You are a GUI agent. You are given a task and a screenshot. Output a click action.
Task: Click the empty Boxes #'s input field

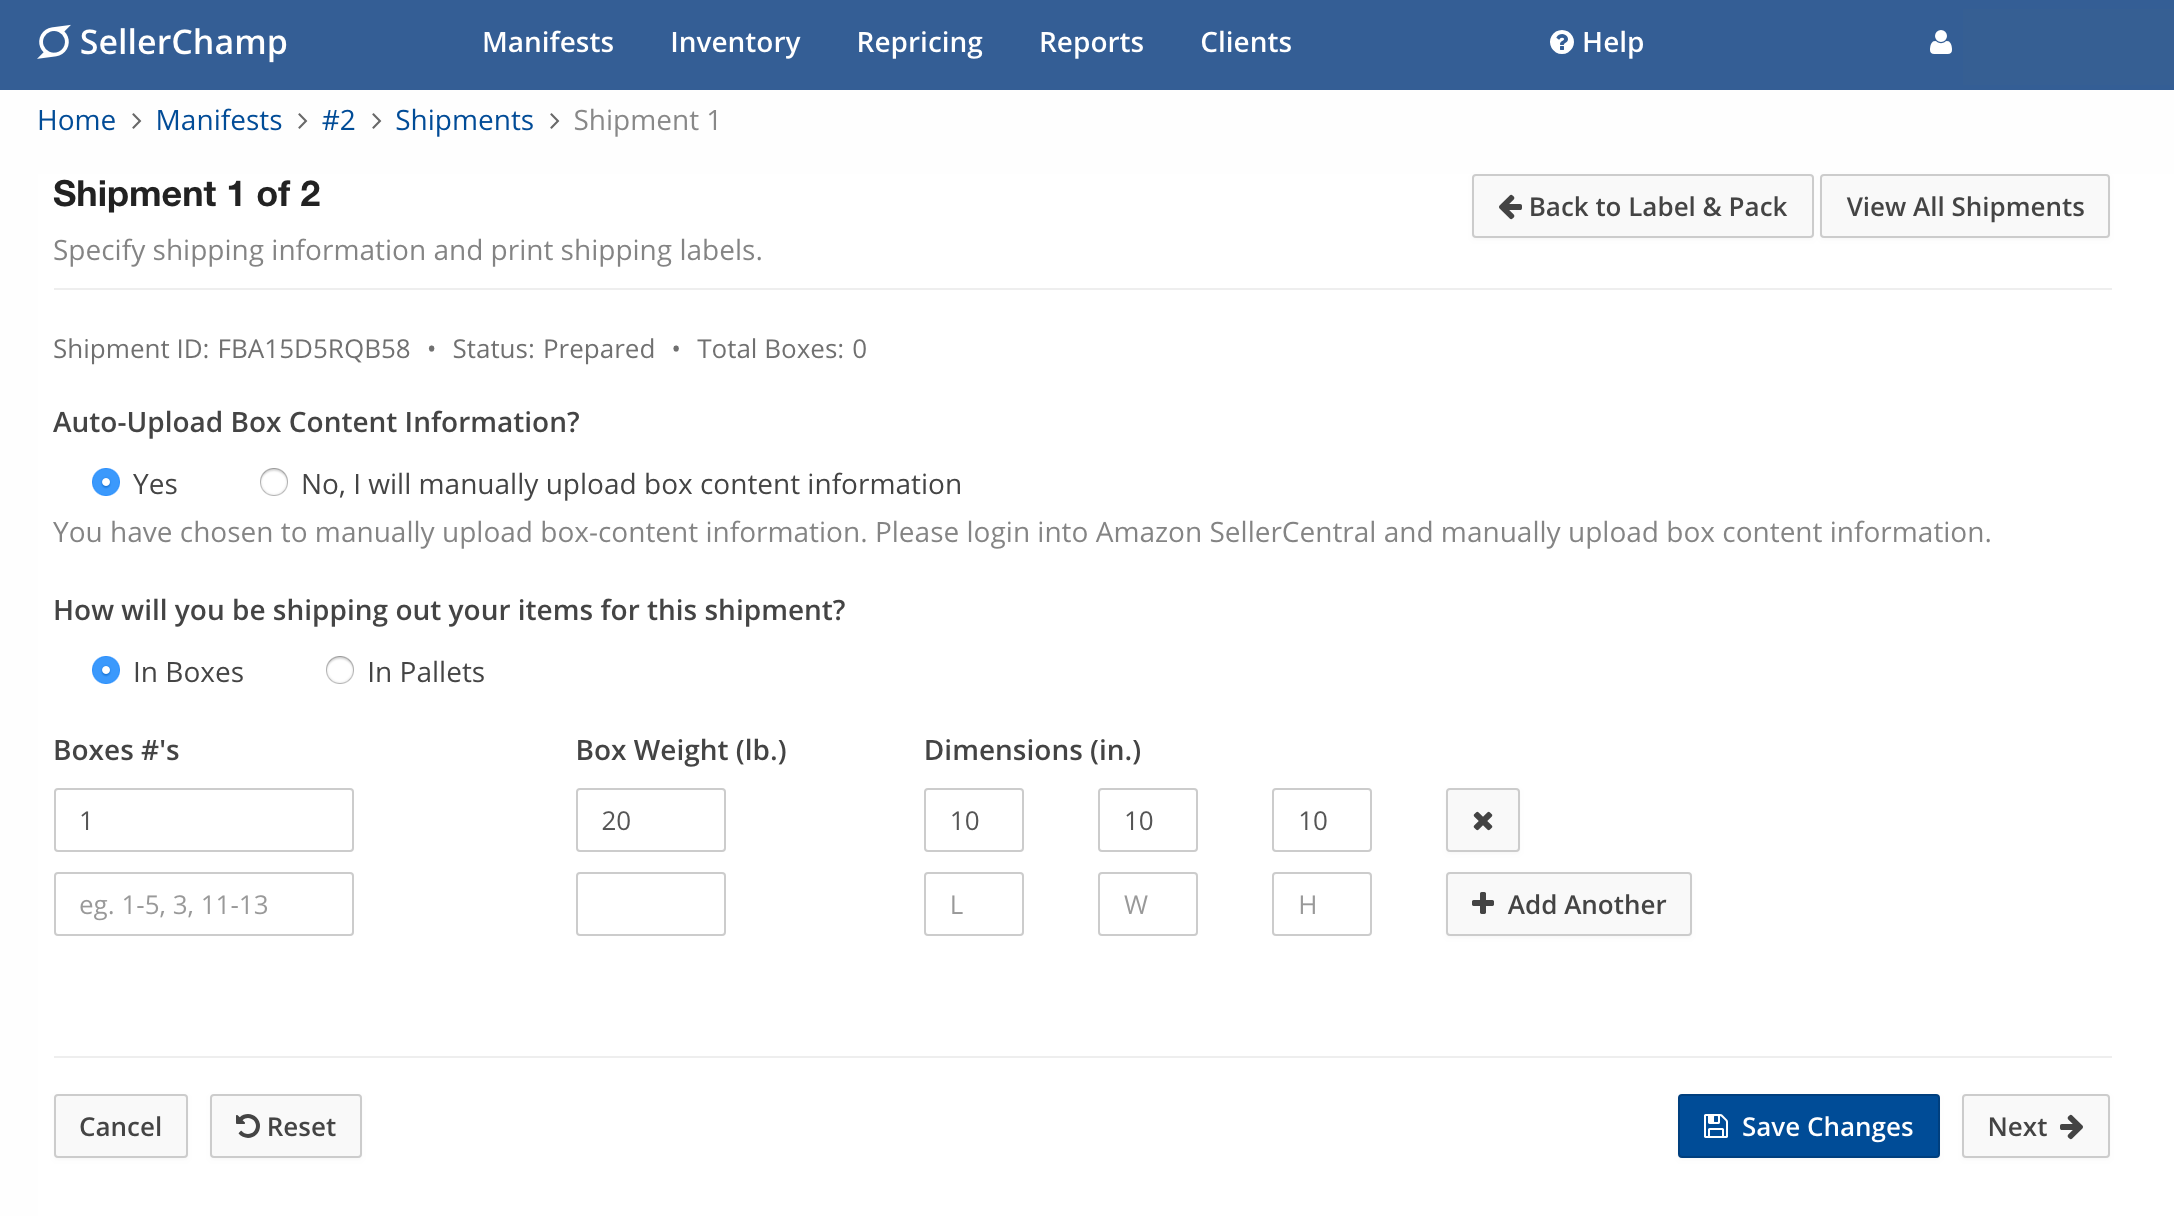pos(204,904)
